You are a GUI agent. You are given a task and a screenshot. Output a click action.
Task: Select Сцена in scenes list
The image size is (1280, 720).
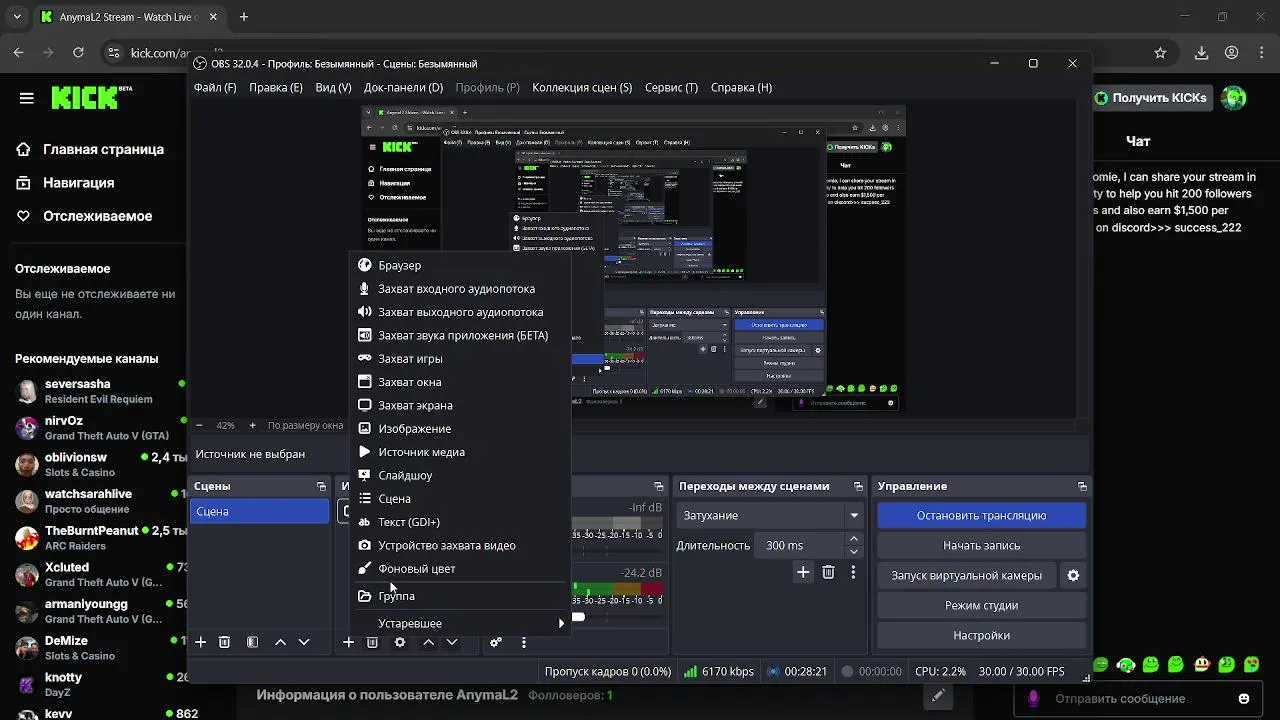[259, 511]
